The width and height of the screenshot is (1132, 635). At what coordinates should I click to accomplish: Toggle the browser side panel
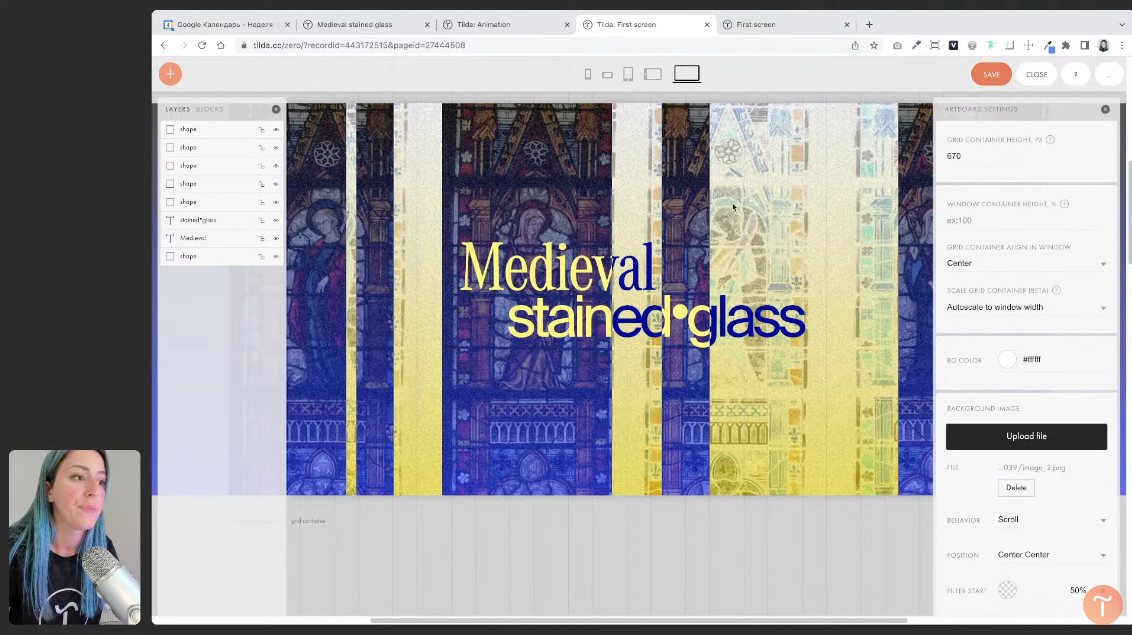coord(1084,45)
